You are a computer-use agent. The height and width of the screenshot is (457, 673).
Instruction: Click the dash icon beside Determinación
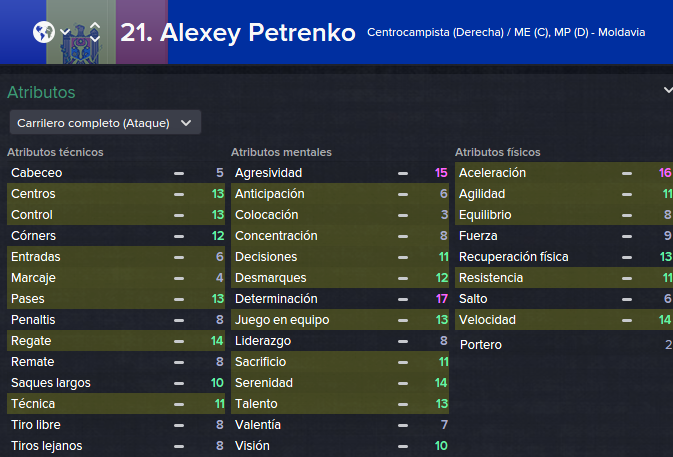coord(403,300)
